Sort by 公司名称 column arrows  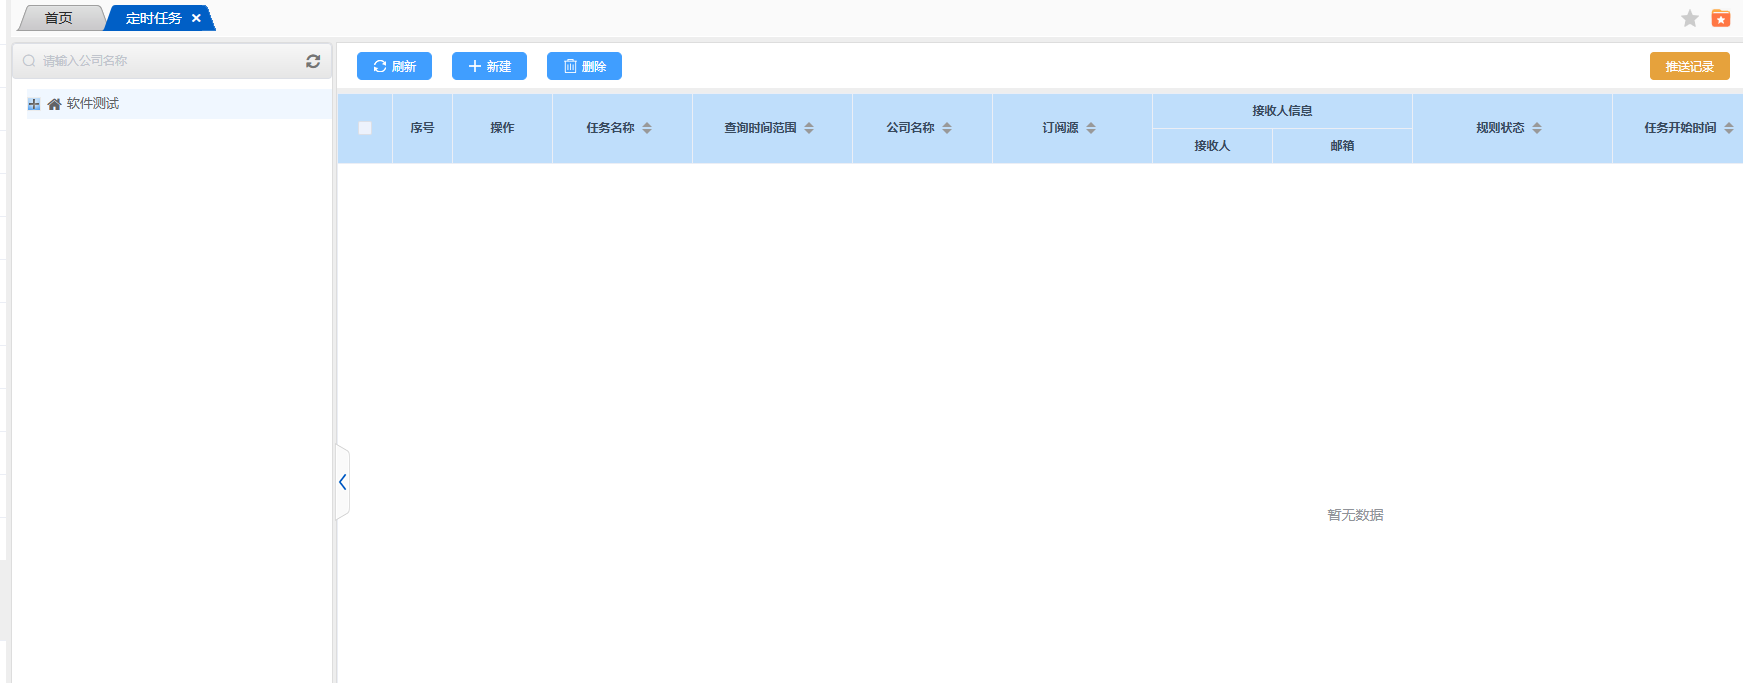coord(947,128)
